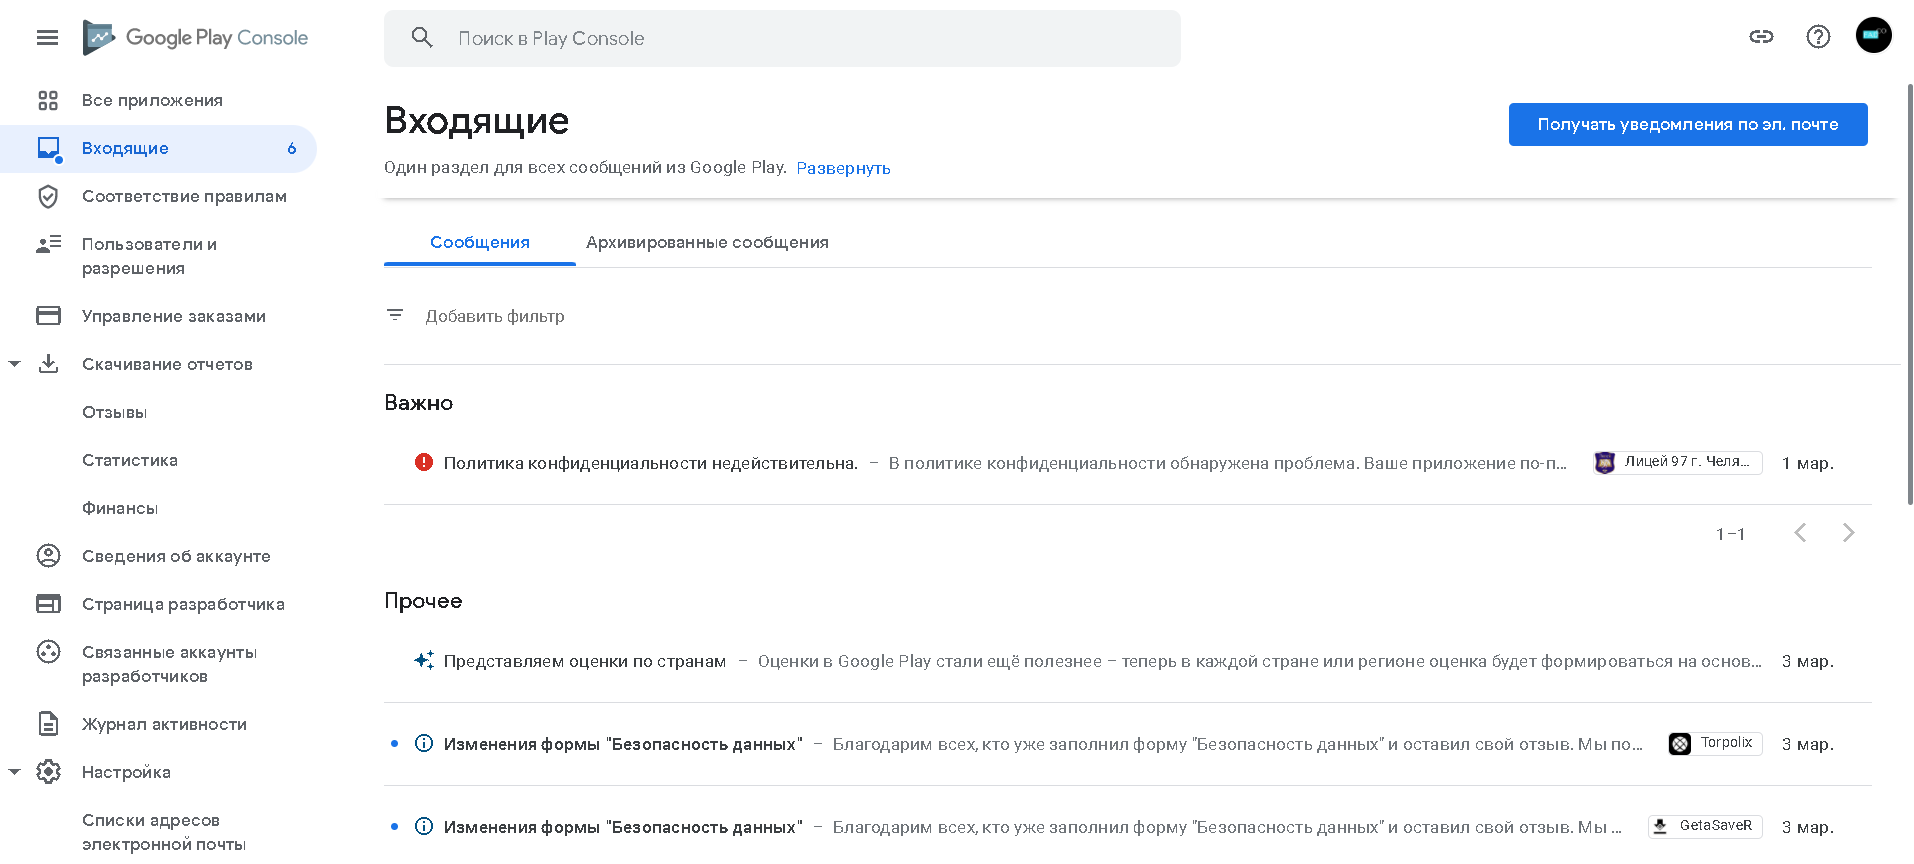
Task: Click the developer page icon
Action: tap(48, 604)
